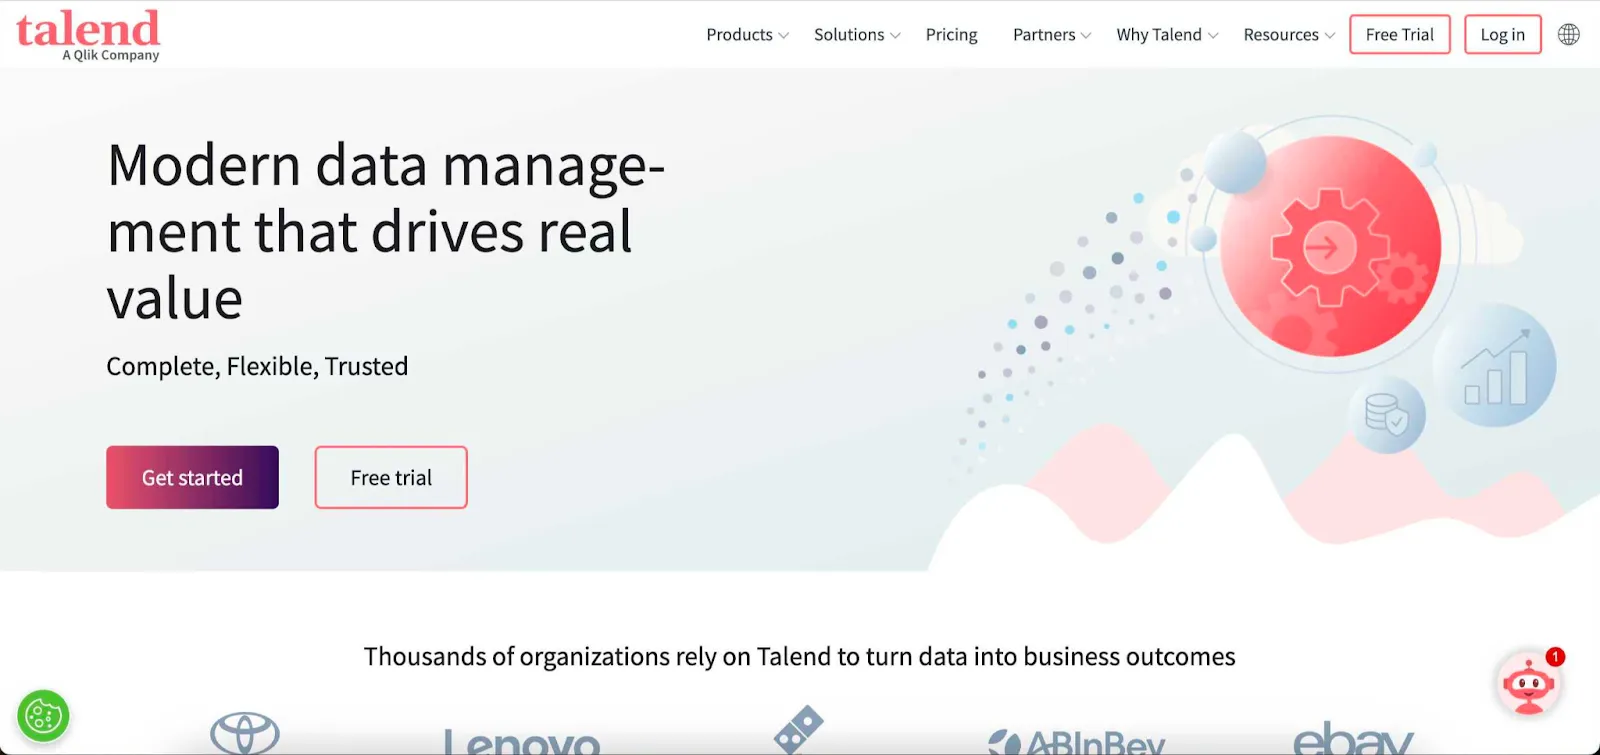This screenshot has height=755, width=1600.
Task: Click the database shield bubble illustration
Action: point(1387,414)
